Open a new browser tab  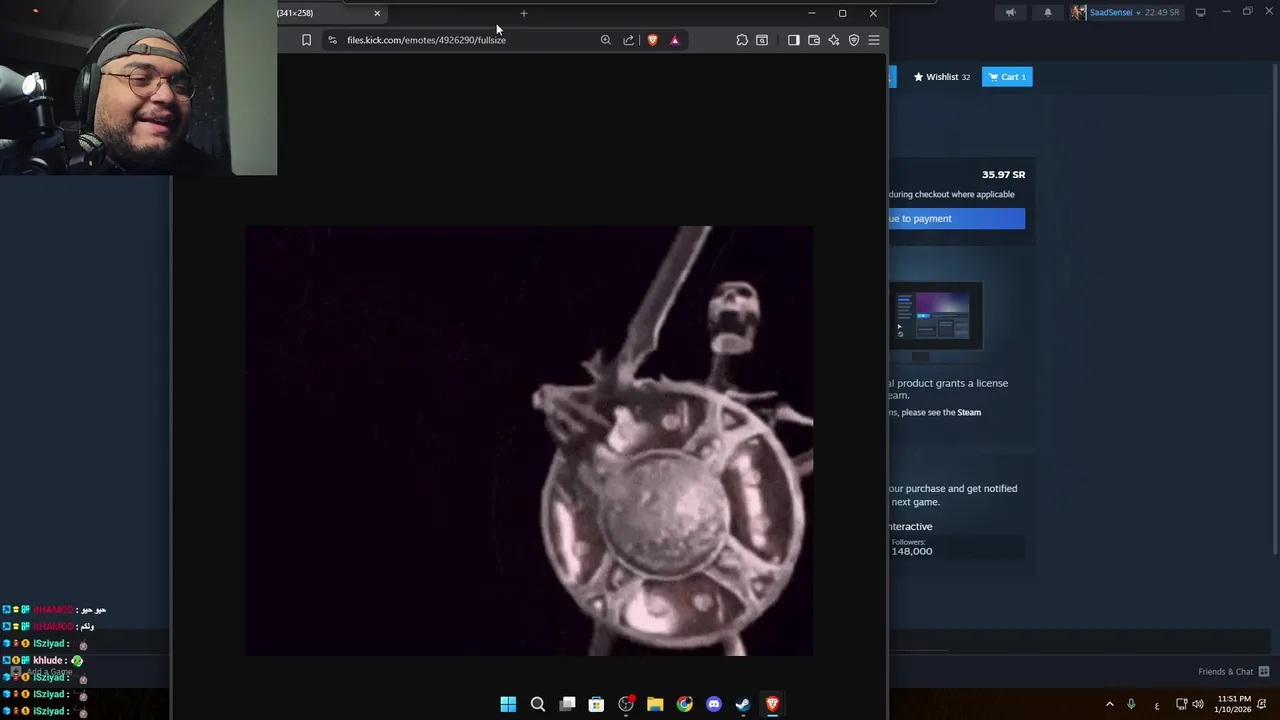tap(523, 13)
